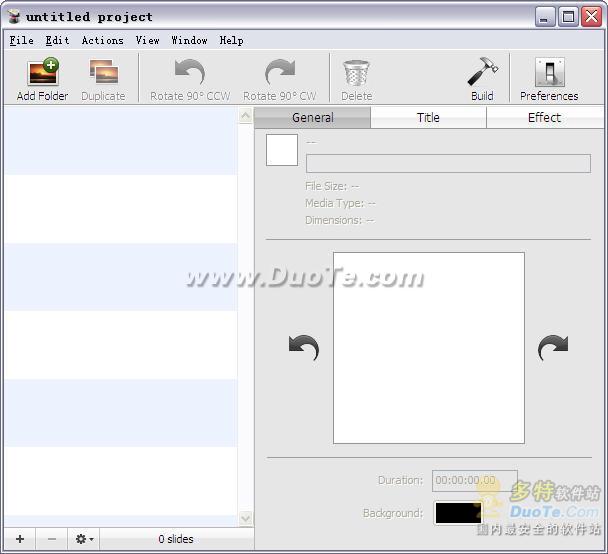Open the gear actions dropdown
This screenshot has width=608, height=554.
(x=84, y=539)
